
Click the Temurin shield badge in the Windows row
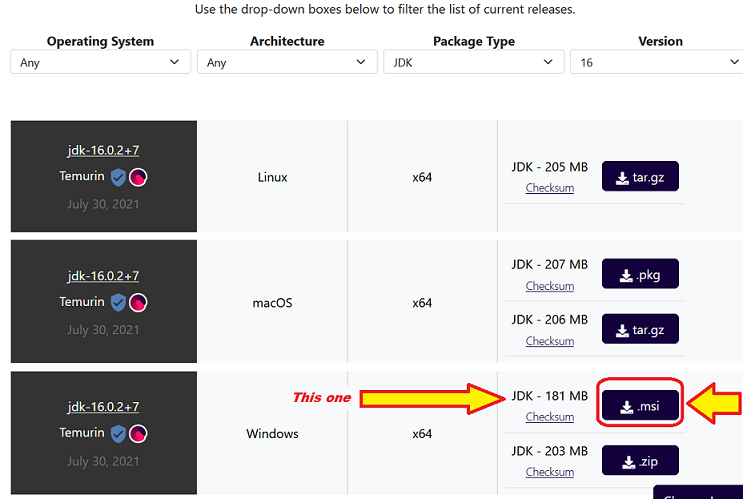click(118, 434)
